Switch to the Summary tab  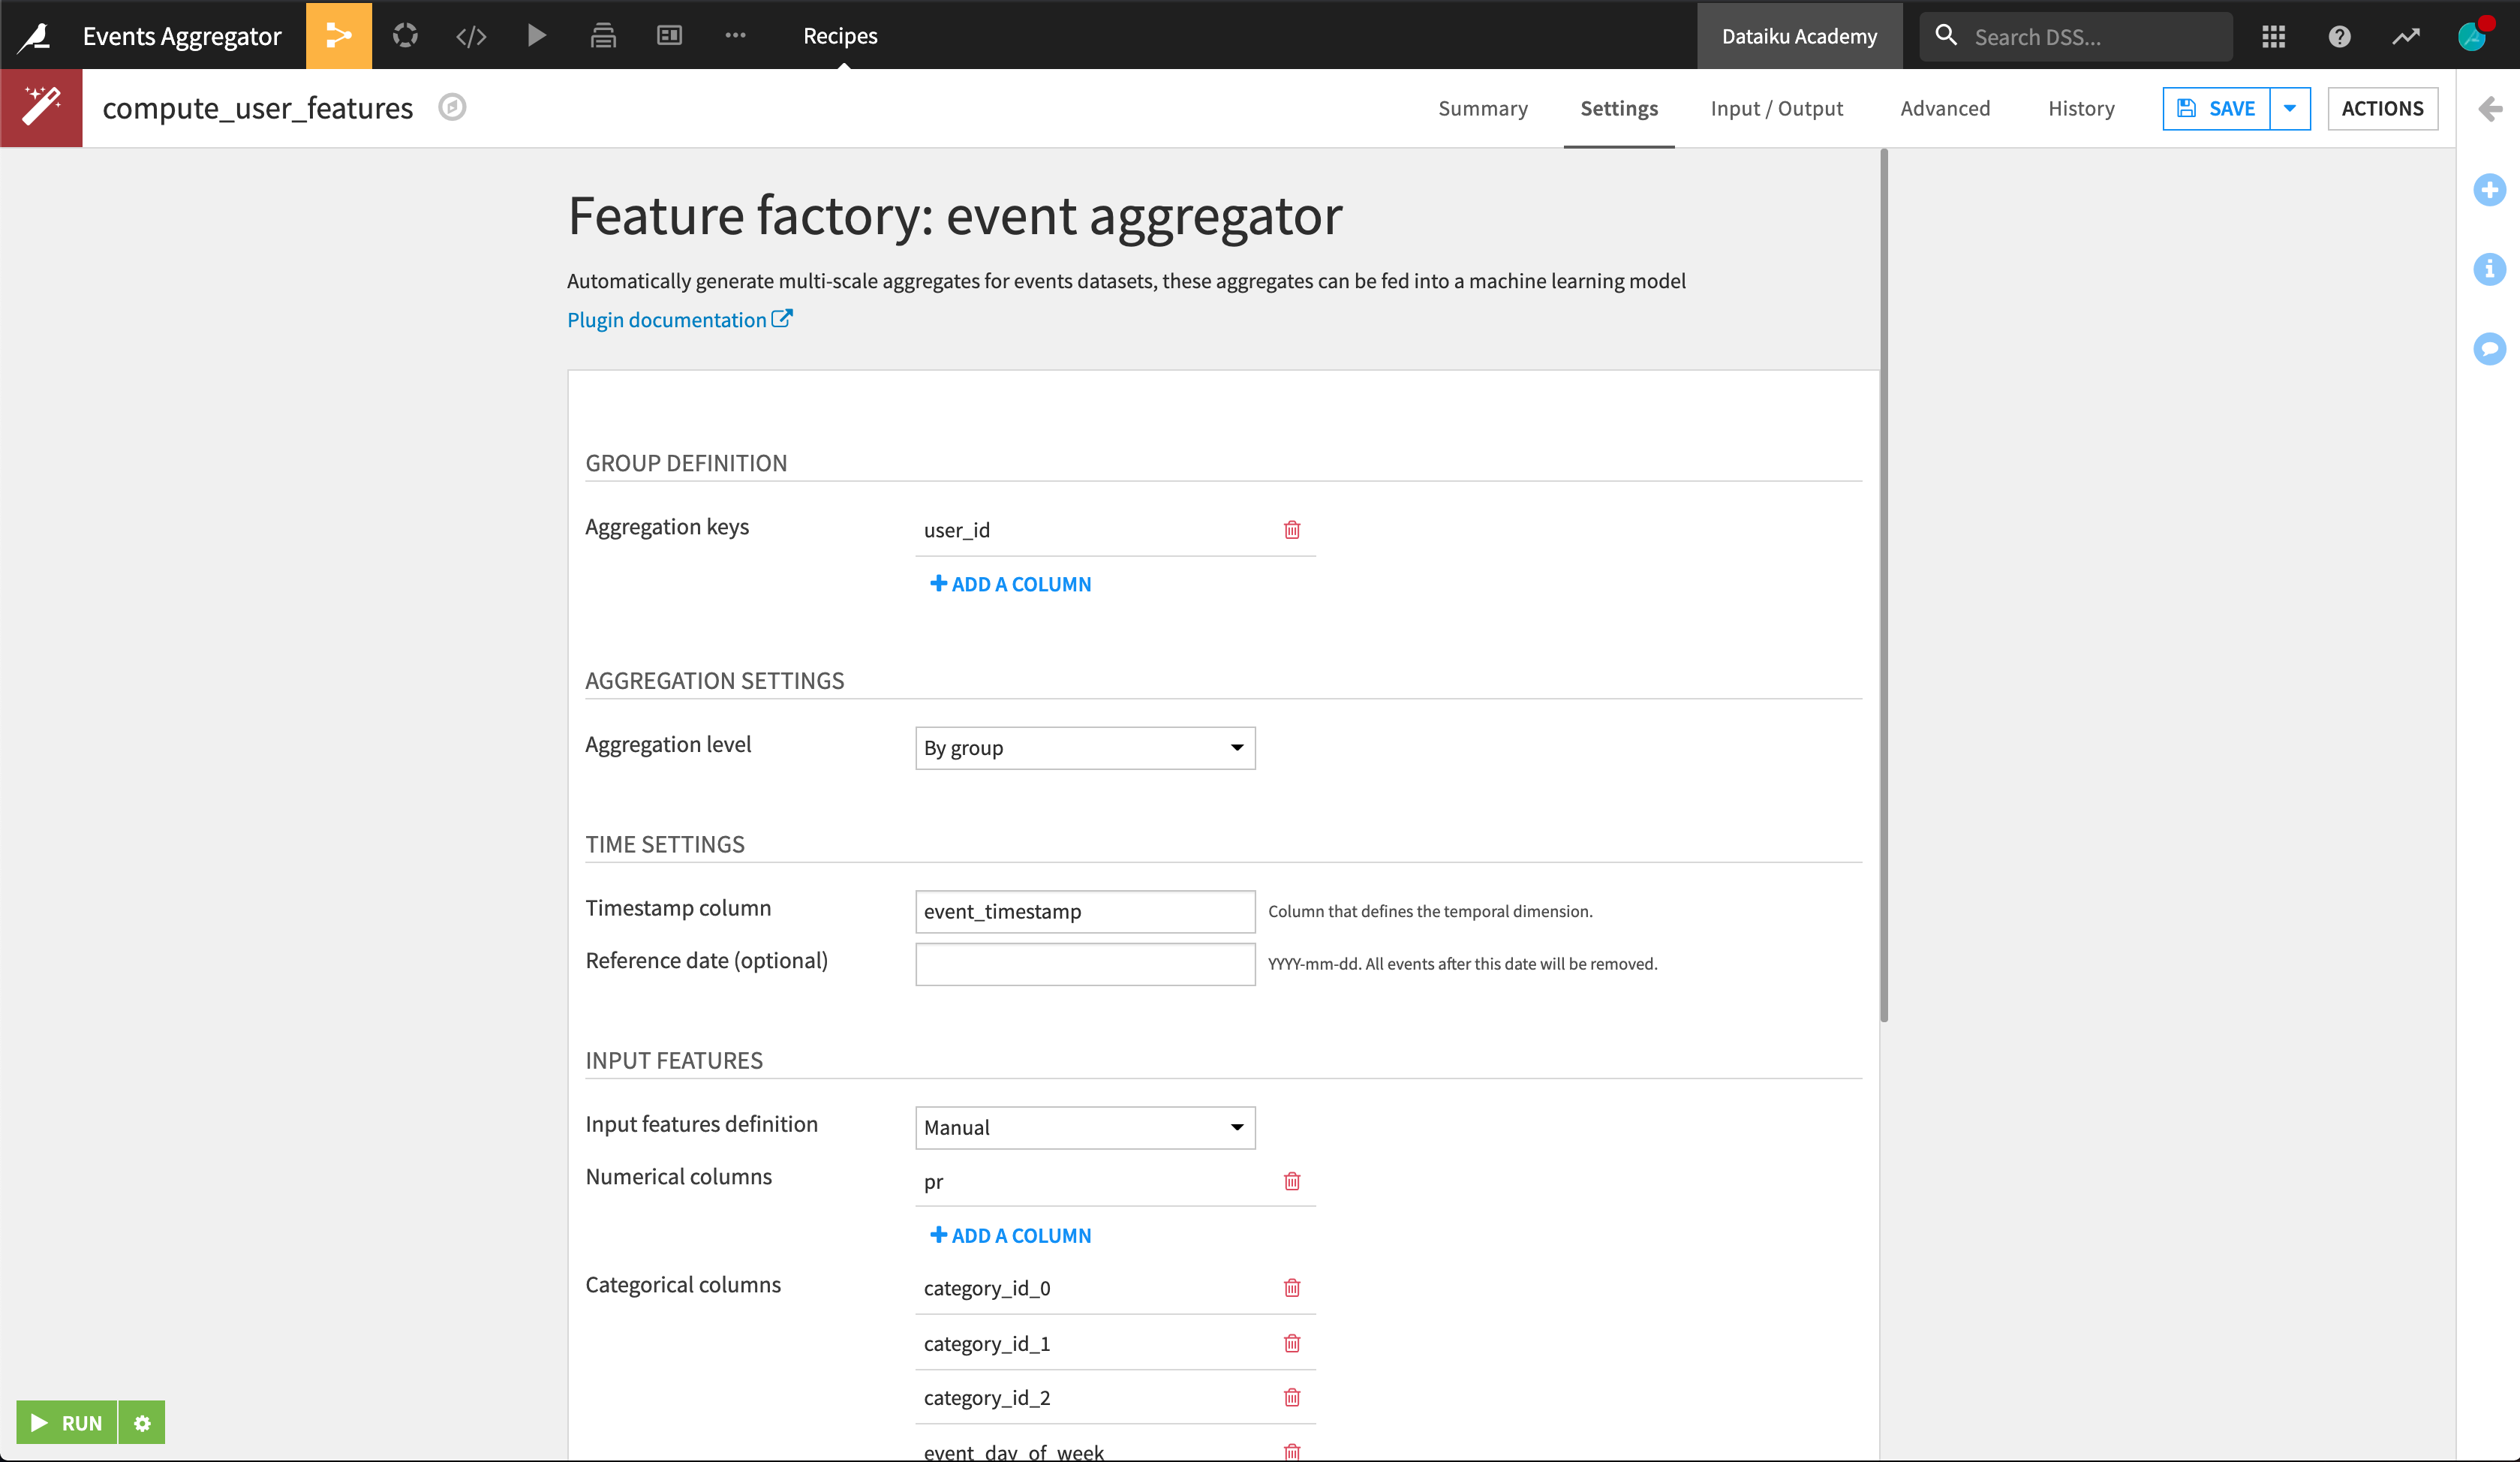[1484, 108]
